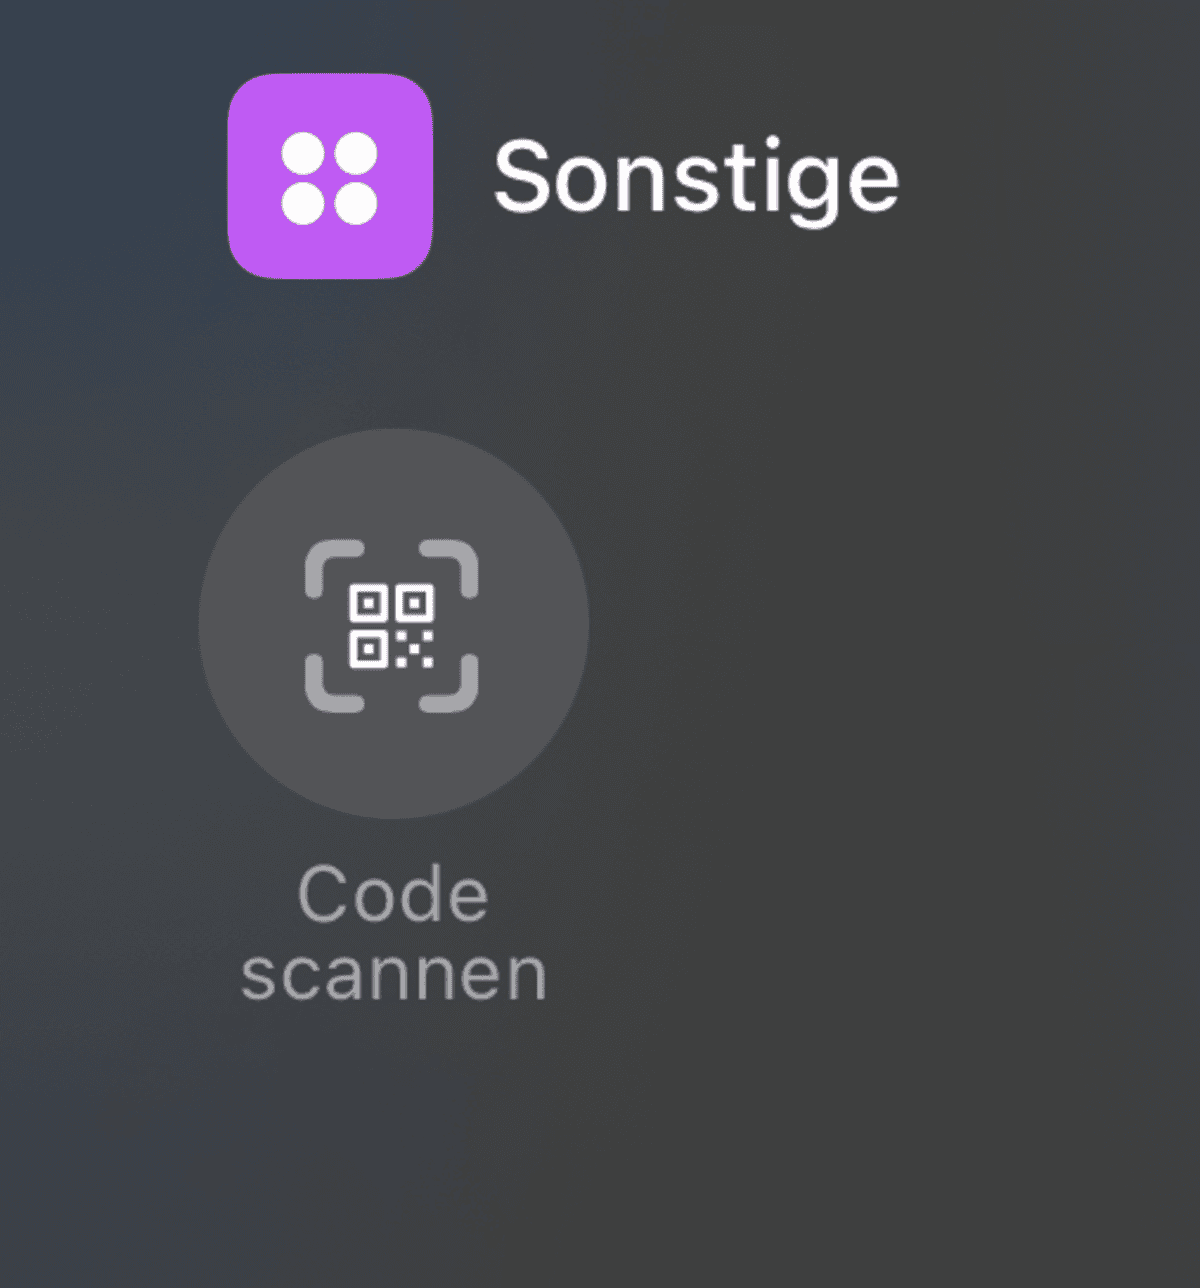This screenshot has height=1288, width=1200.
Task: Click the word "scannen" under the circle
Action: [x=393, y=975]
